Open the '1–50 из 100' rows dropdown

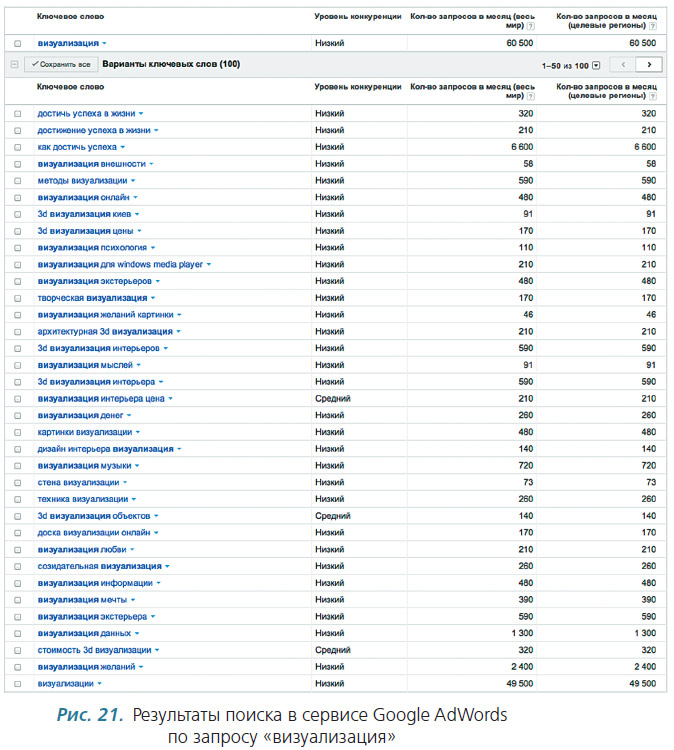[x=596, y=66]
